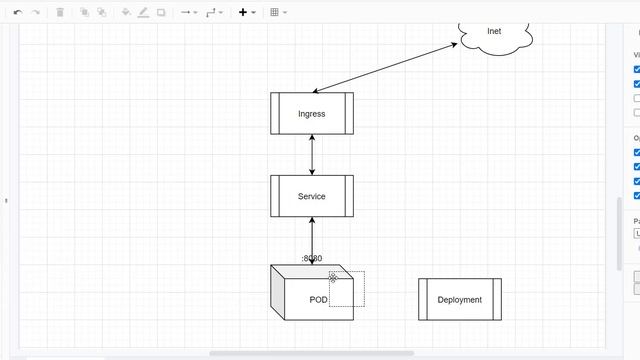Click the :8080 port label
Viewport: 640px width, 360px height.
tap(312, 258)
